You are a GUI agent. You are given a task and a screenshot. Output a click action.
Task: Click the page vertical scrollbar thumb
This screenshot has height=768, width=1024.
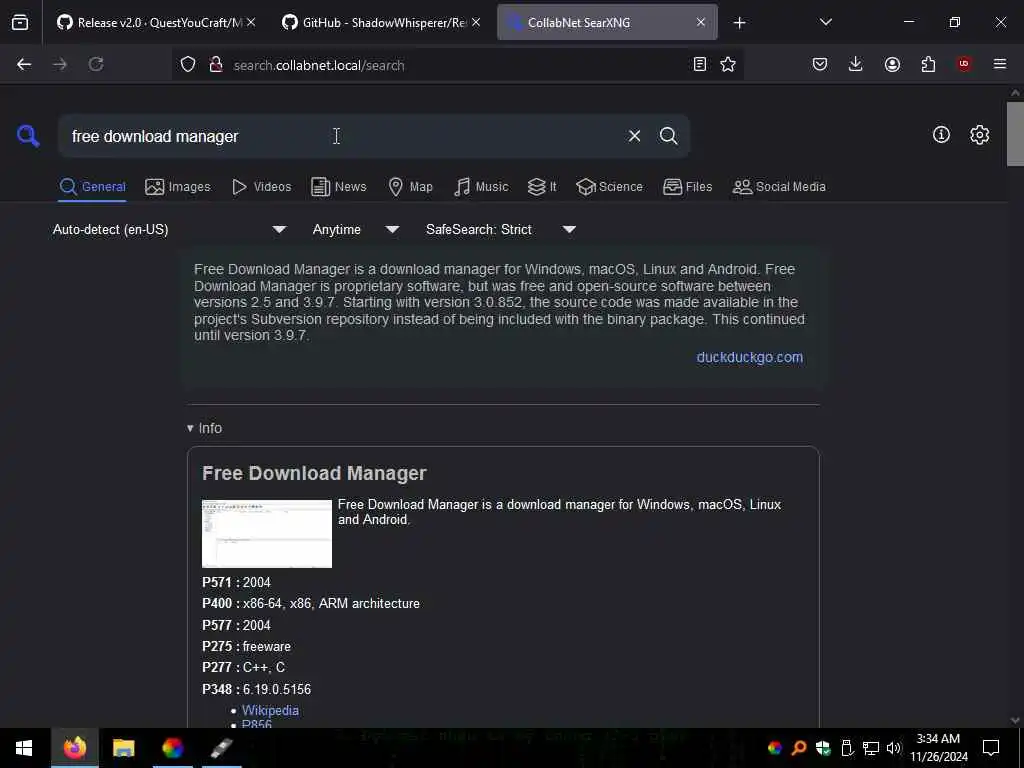(1015, 134)
